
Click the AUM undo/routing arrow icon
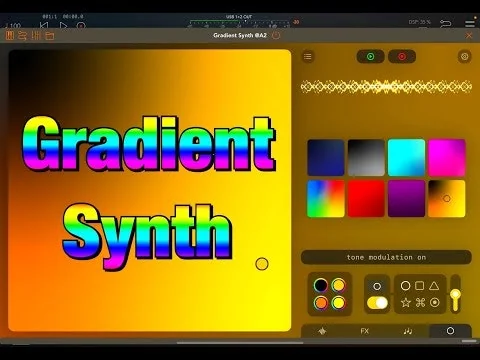[446, 23]
